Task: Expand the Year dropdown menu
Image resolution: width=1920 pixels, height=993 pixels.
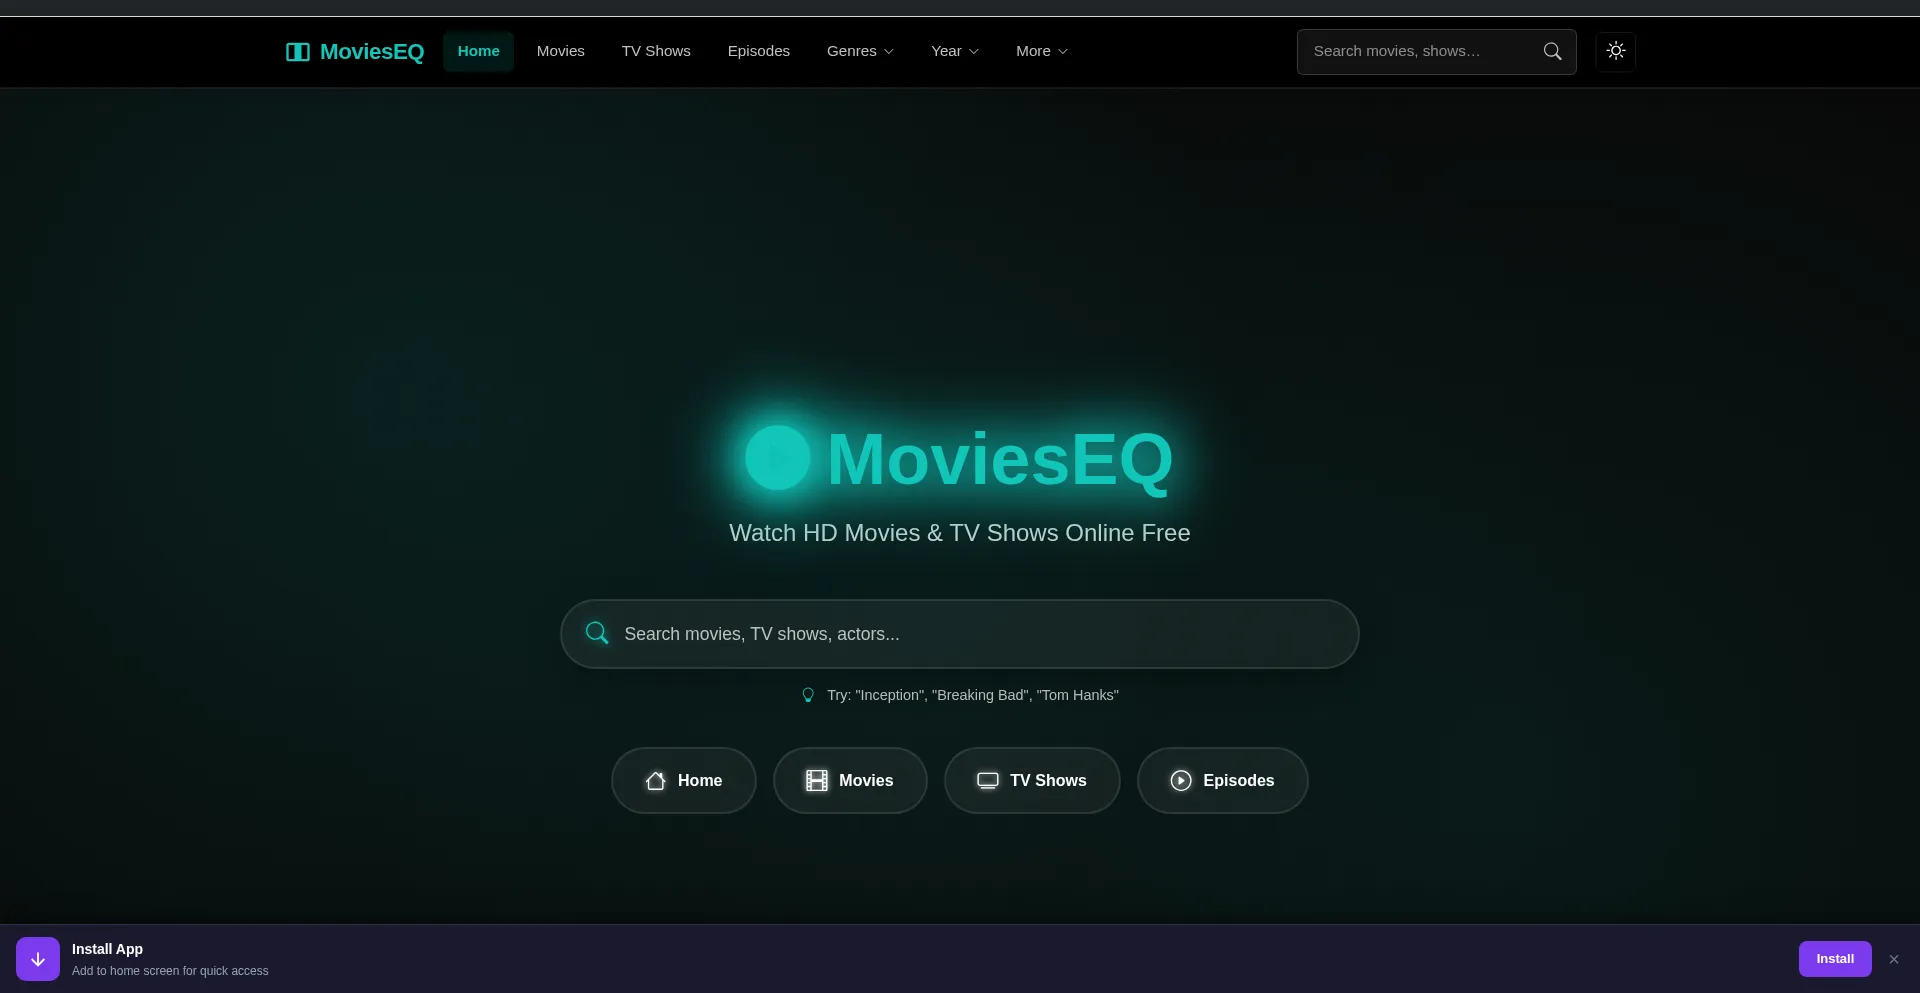Action: coord(955,51)
